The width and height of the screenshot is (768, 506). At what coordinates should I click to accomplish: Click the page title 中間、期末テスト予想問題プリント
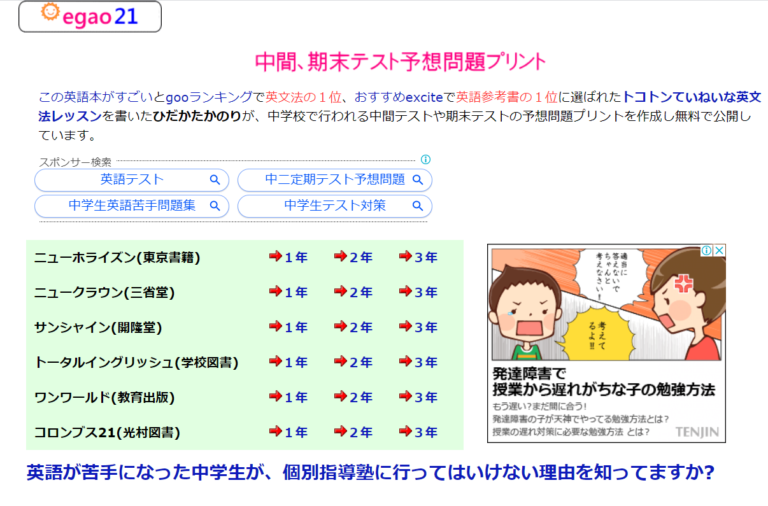(x=400, y=62)
